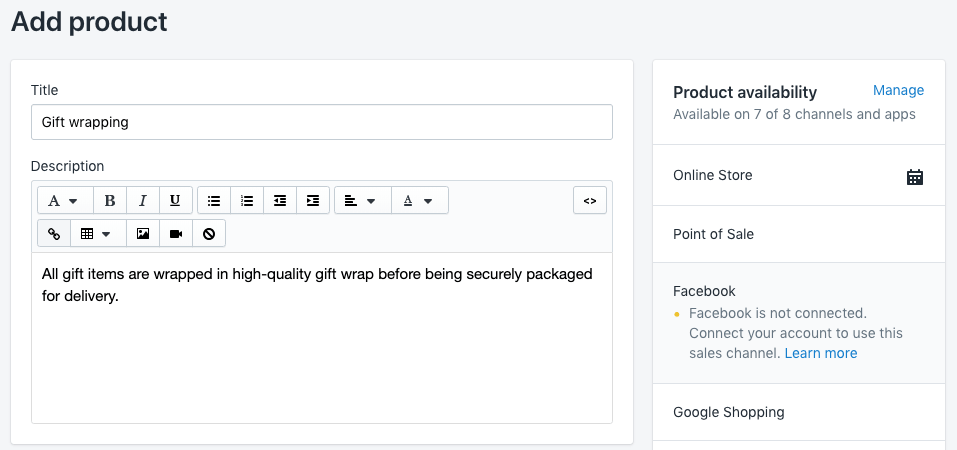Open the text formatting style dropdown
Screen dimensions: 957x450
pyautogui.click(x=65, y=201)
